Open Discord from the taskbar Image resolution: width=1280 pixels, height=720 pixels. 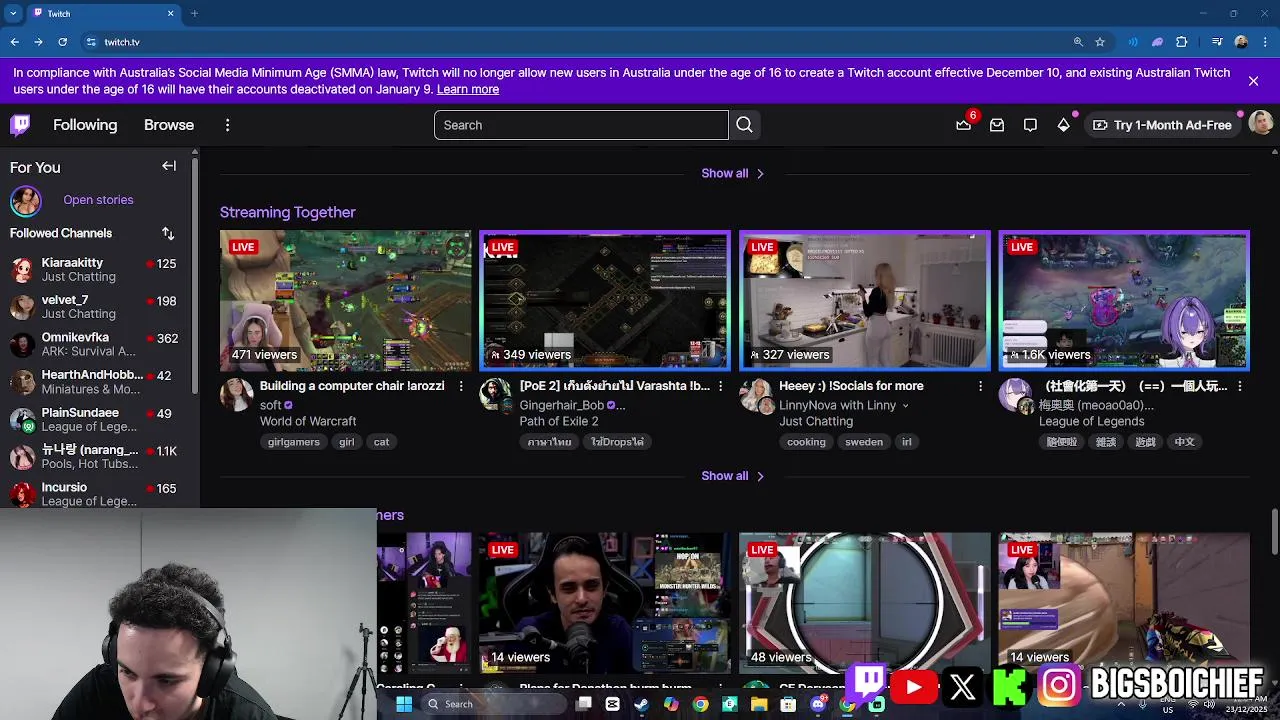[x=818, y=704]
